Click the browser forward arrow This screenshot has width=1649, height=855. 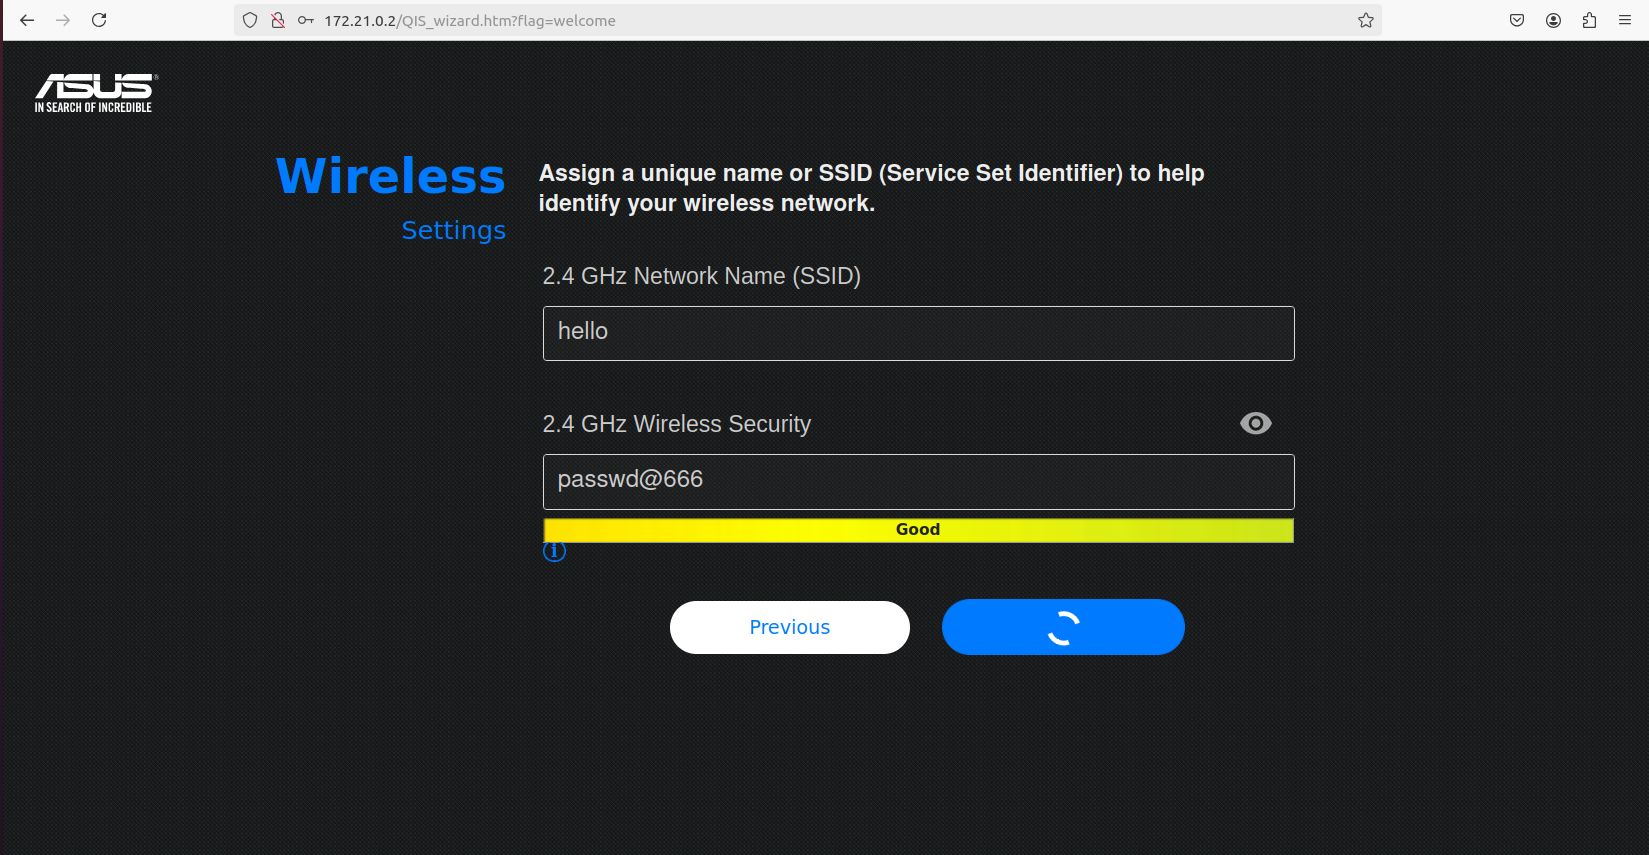pyautogui.click(x=63, y=20)
